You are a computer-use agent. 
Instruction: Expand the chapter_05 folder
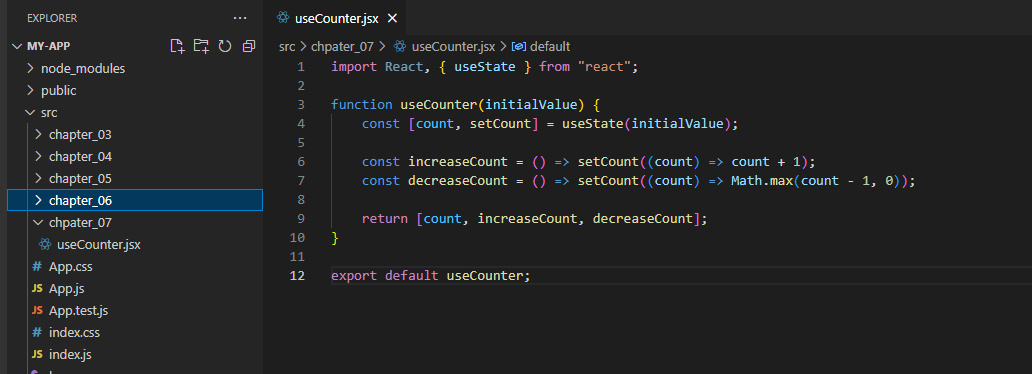tap(38, 178)
